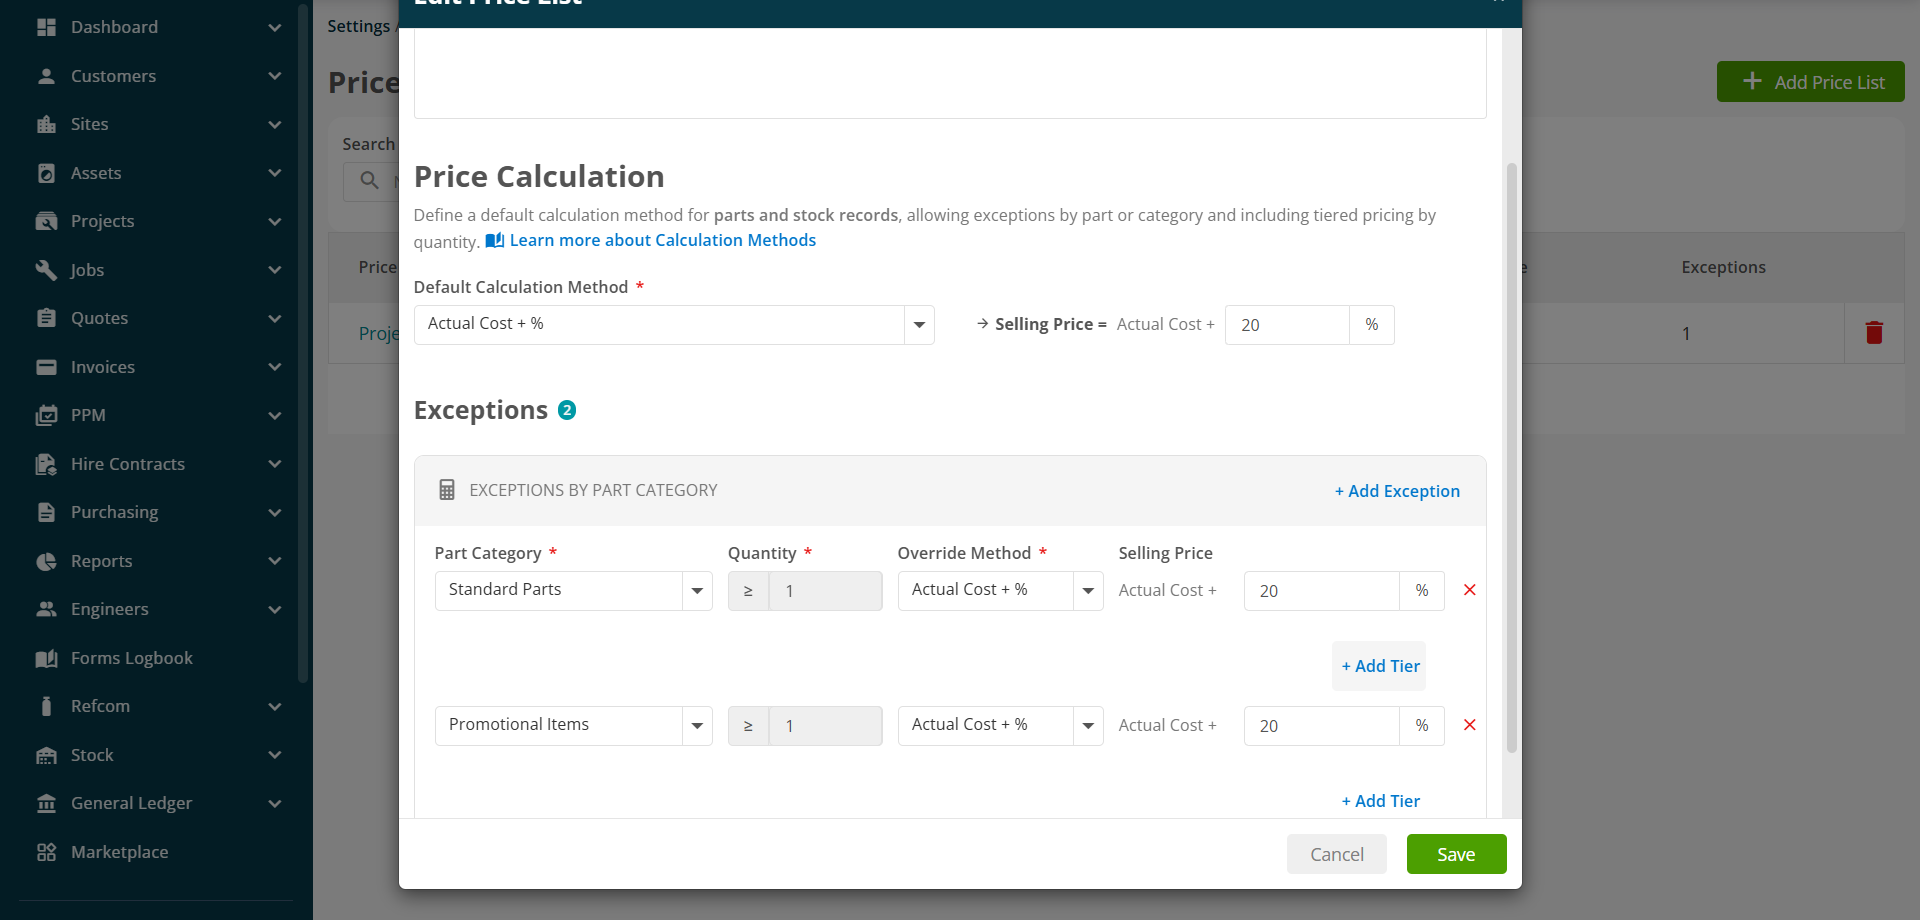Remove the Promotional Items exception row
Viewport: 1920px width, 920px height.
tap(1470, 725)
